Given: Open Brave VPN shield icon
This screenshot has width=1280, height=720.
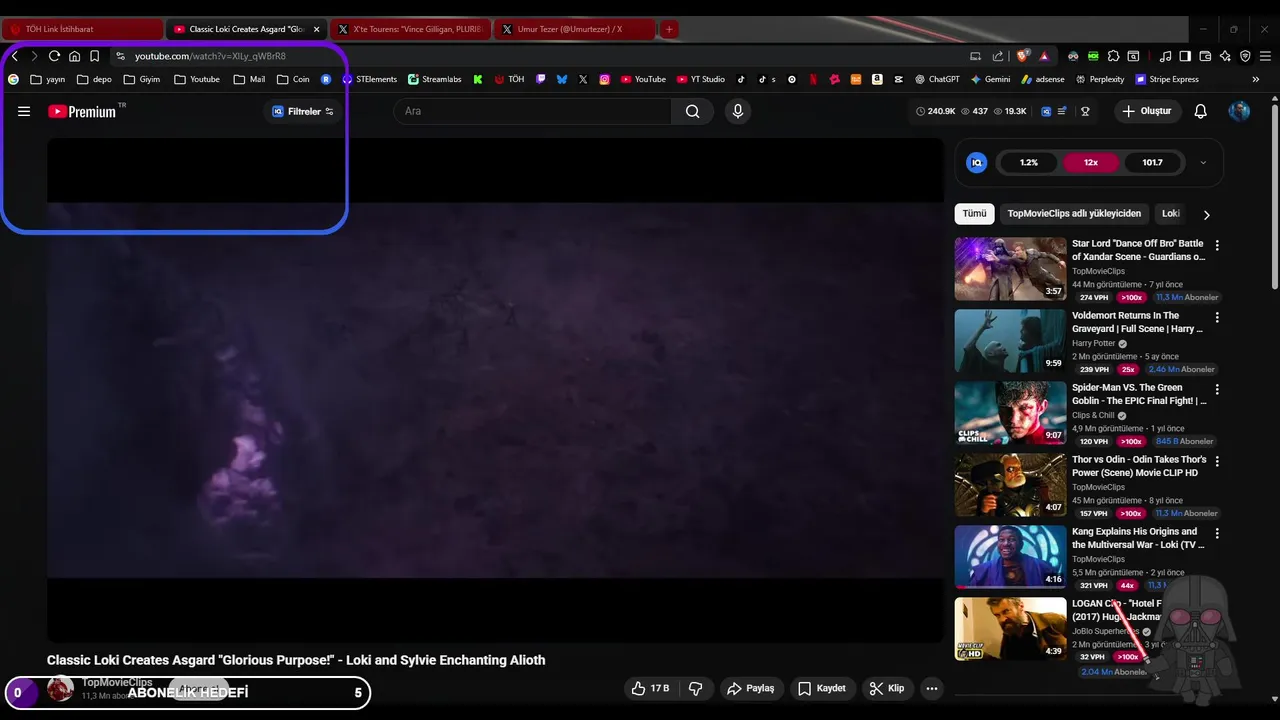Looking at the screenshot, I should (x=1245, y=56).
